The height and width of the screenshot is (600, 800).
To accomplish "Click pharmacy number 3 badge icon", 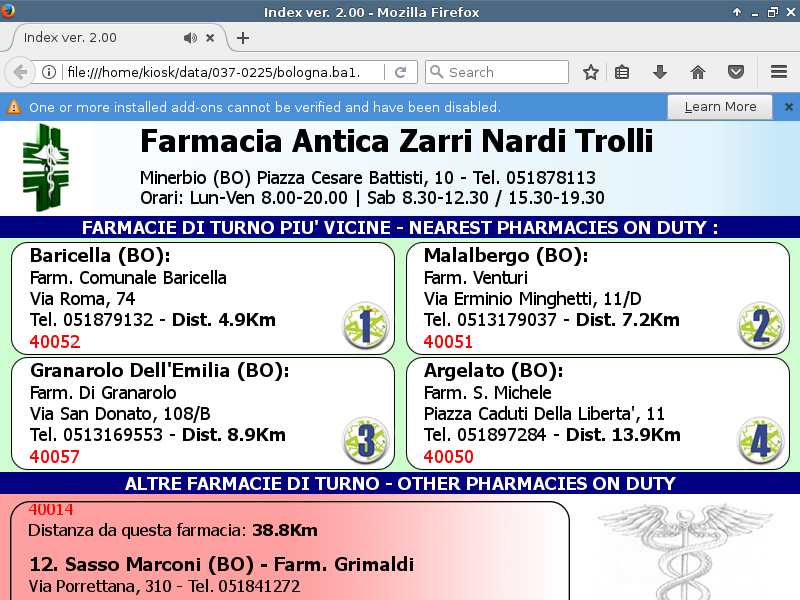I will (365, 441).
